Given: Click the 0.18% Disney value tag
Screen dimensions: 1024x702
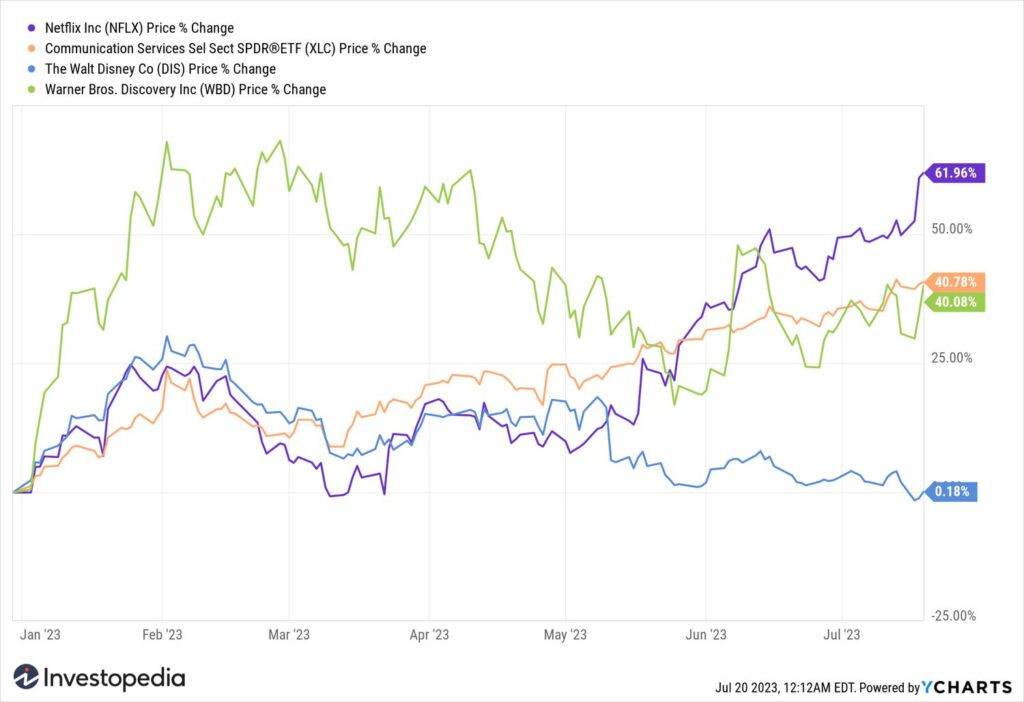Looking at the screenshot, I should tap(951, 491).
